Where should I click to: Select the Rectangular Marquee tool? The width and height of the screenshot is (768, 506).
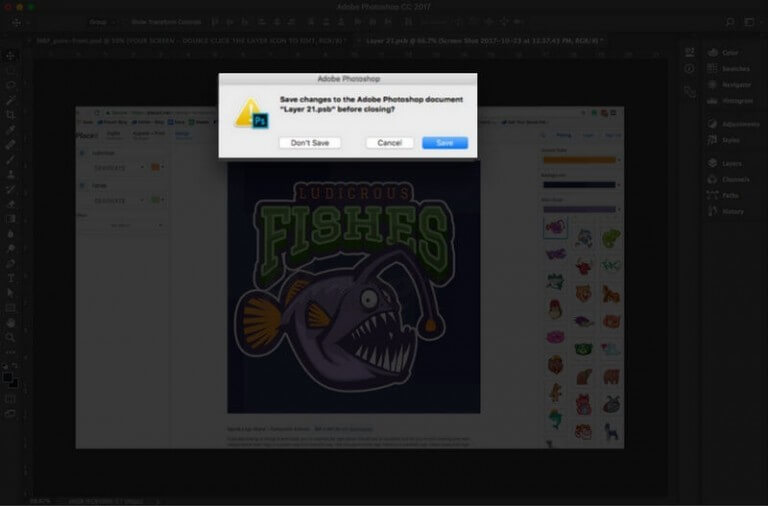(x=10, y=71)
